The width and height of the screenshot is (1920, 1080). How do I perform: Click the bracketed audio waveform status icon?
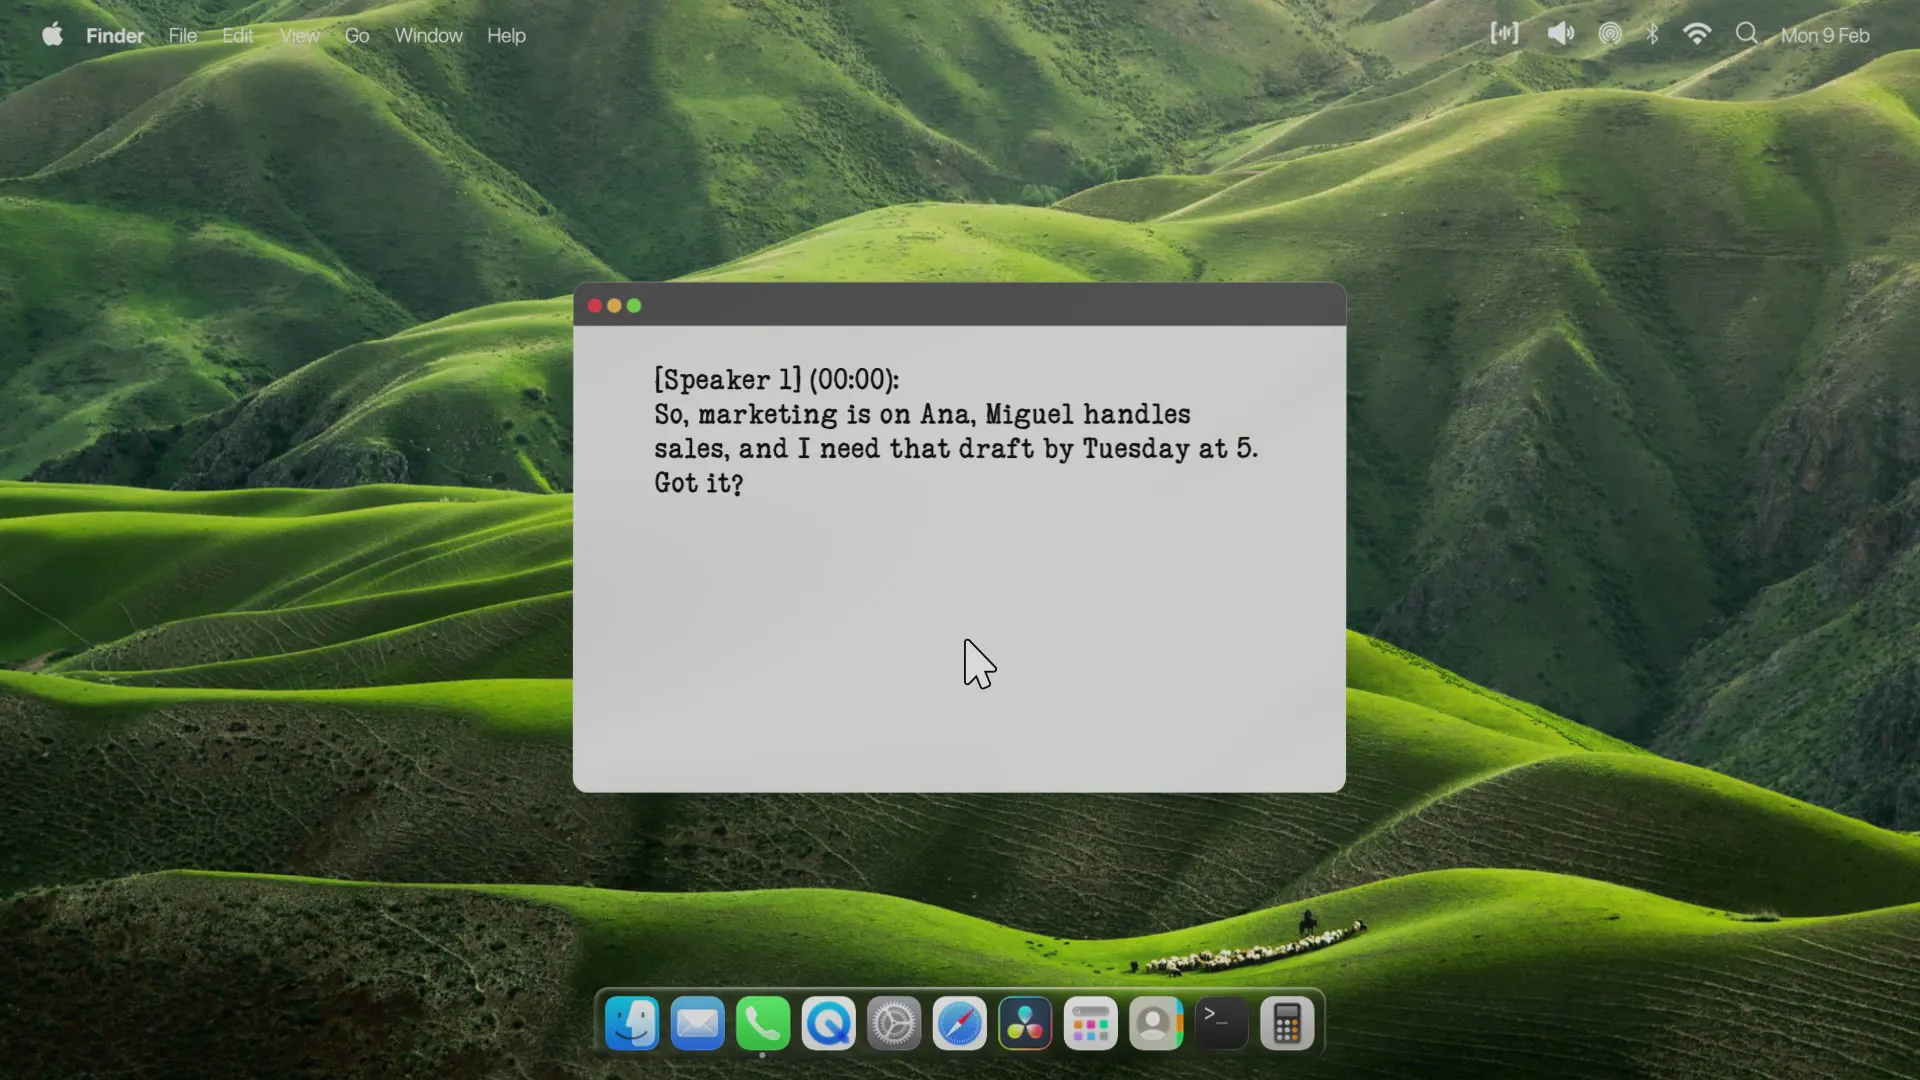coord(1504,34)
